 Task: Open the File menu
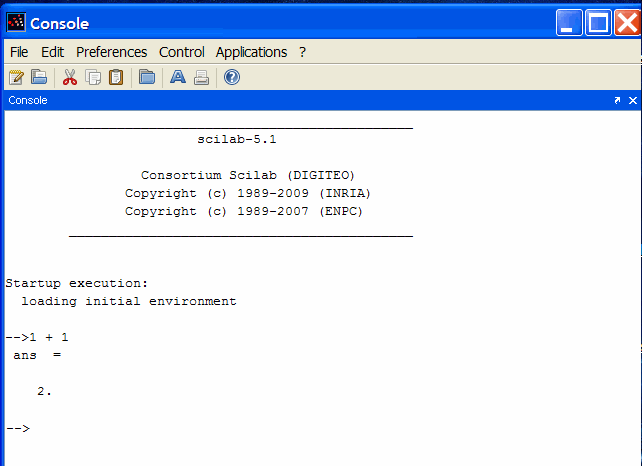tap(19, 52)
